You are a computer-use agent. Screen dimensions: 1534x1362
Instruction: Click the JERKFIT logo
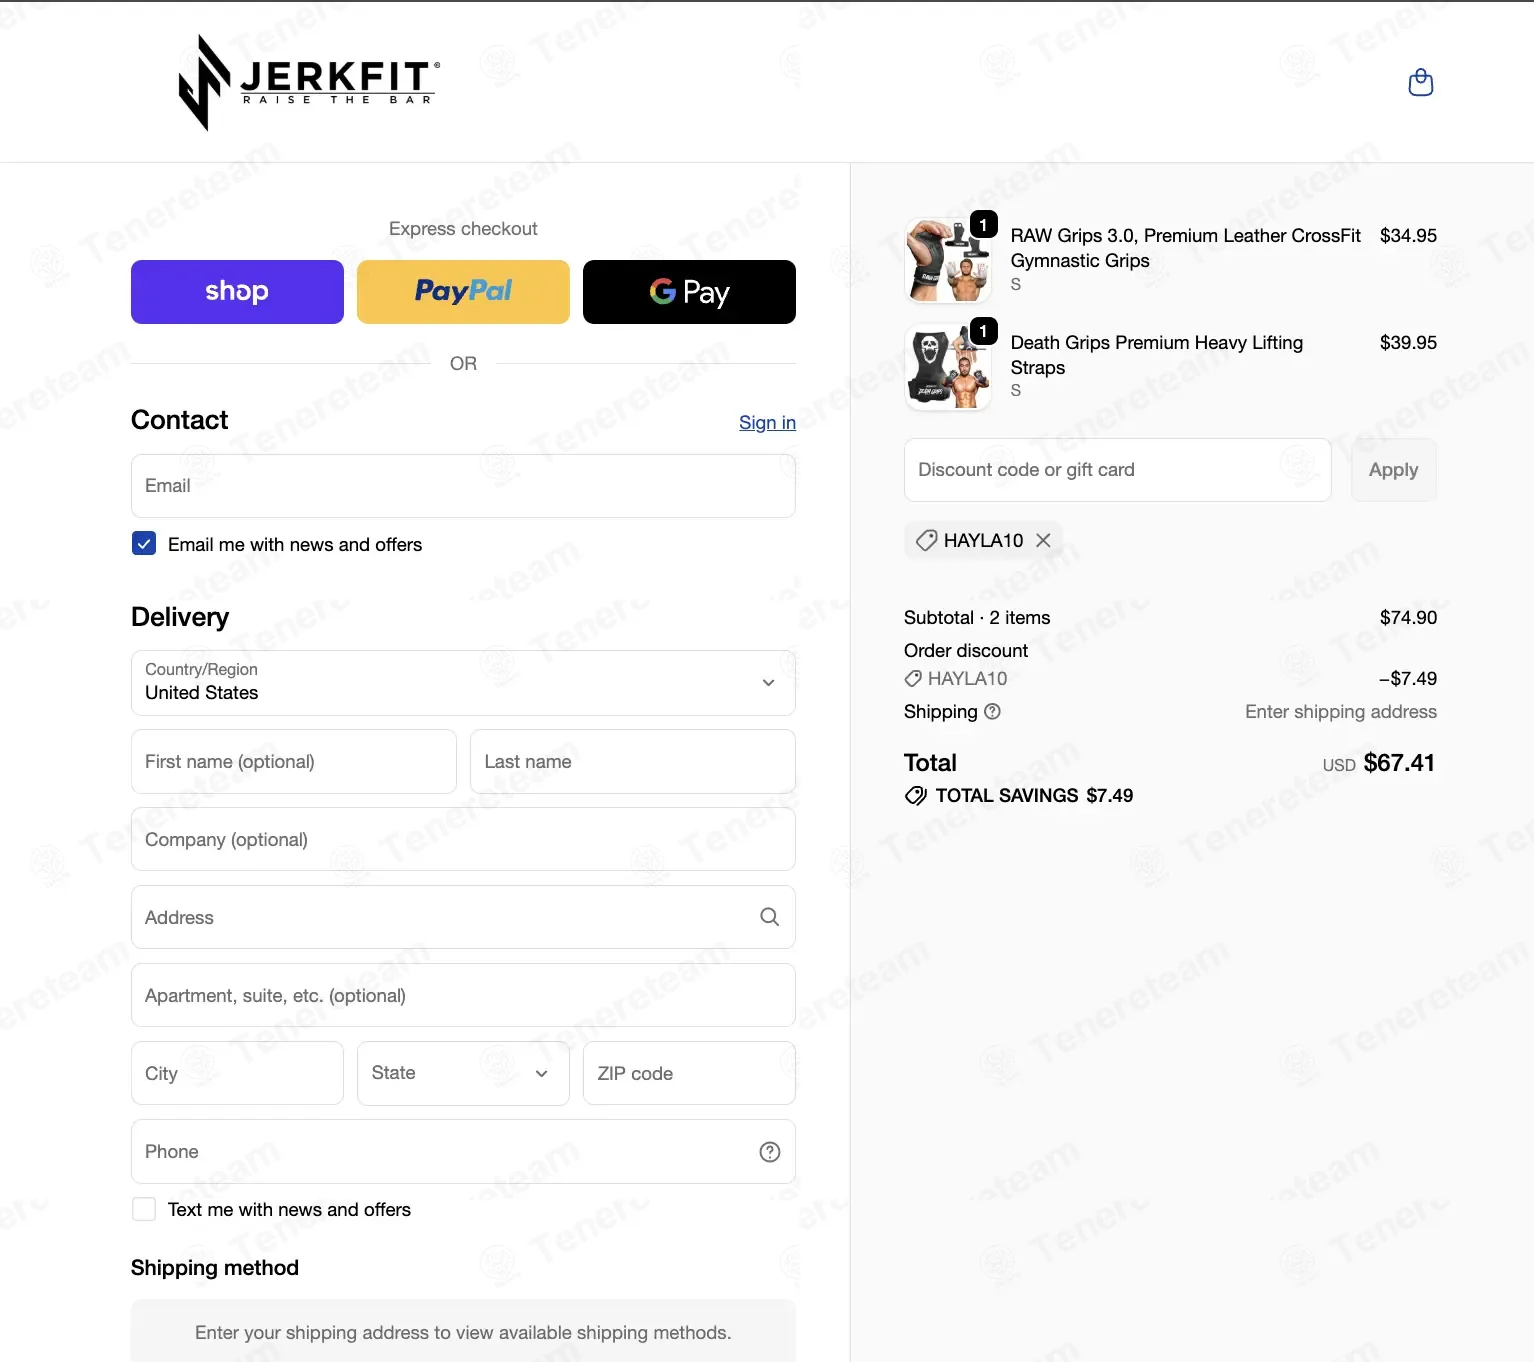click(x=309, y=82)
